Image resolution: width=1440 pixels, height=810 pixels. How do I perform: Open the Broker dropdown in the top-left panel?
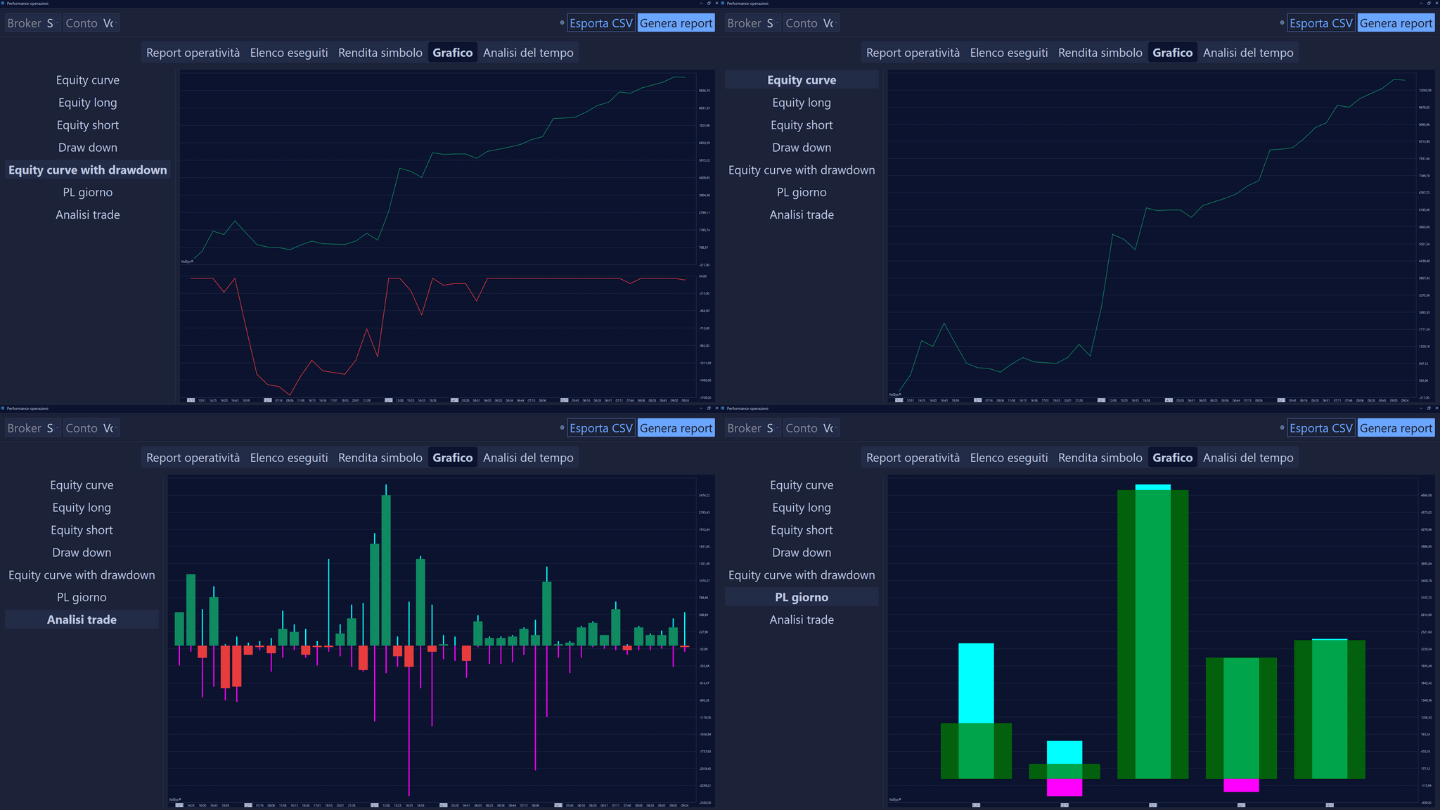coord(31,22)
